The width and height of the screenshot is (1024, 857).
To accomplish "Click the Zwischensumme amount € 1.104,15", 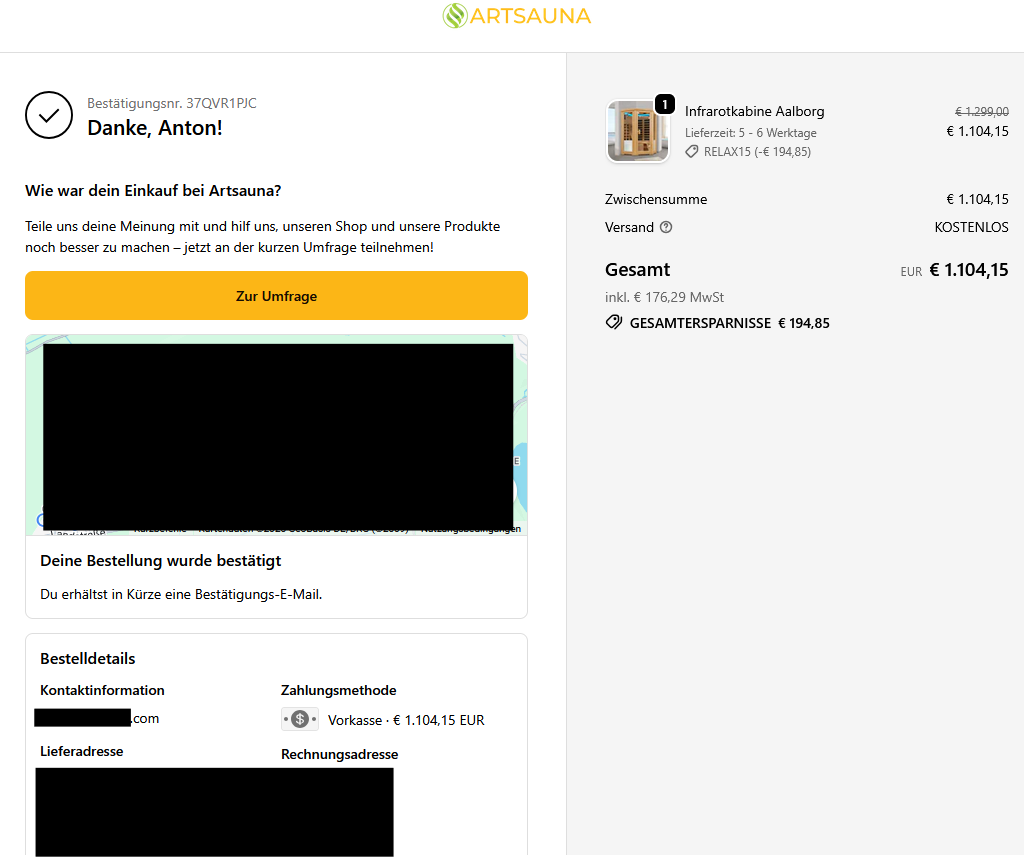I will (x=978, y=199).
